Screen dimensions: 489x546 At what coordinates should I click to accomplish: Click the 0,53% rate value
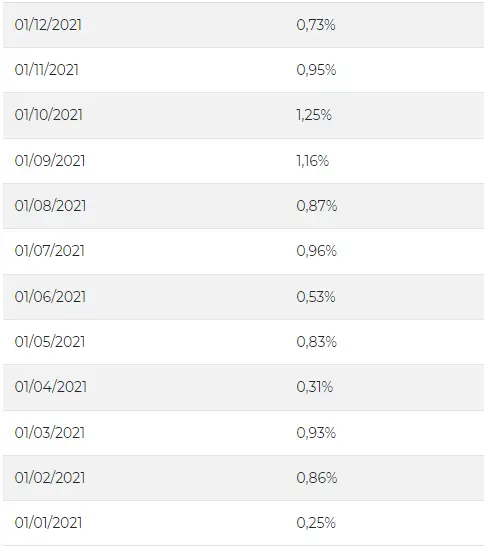coord(316,297)
